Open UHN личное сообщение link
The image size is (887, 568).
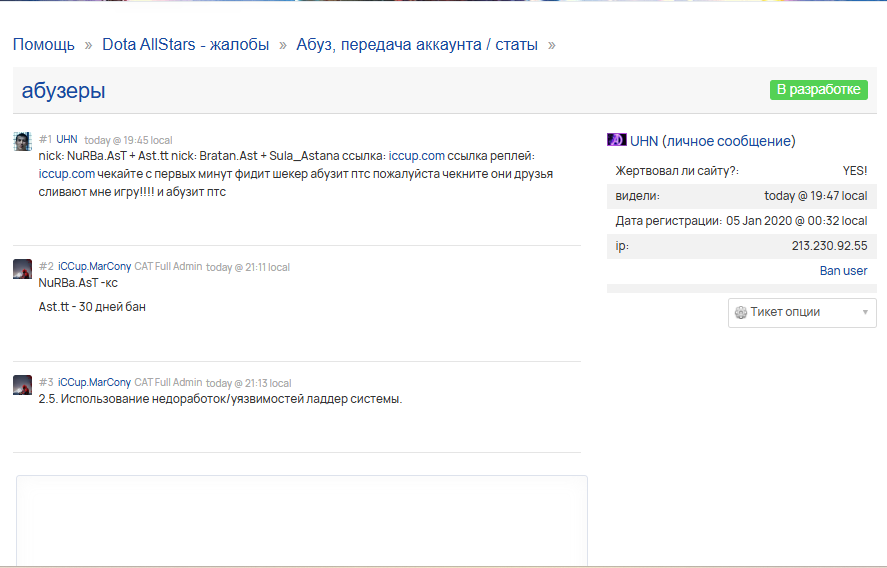pos(713,141)
